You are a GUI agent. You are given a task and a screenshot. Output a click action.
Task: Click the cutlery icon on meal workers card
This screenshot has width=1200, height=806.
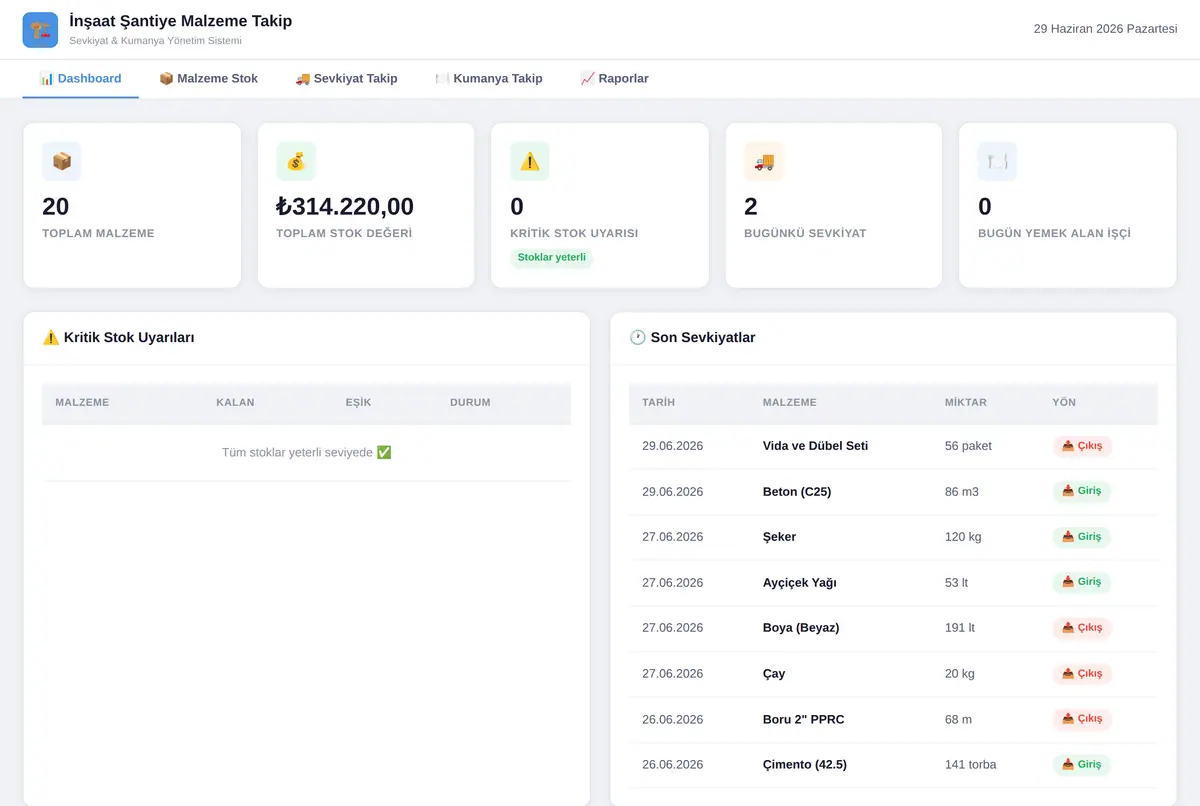click(998, 161)
